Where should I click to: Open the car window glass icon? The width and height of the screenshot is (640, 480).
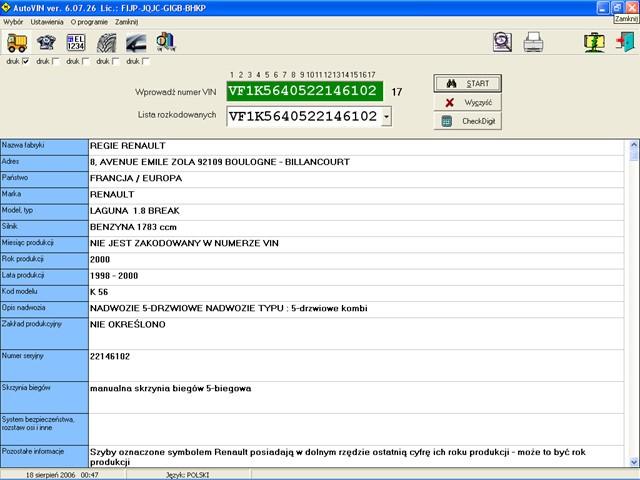coord(136,42)
